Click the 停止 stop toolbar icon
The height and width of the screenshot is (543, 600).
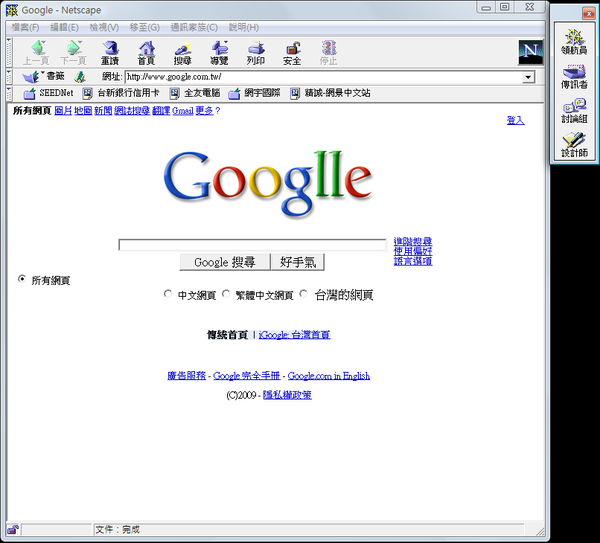tap(329, 52)
